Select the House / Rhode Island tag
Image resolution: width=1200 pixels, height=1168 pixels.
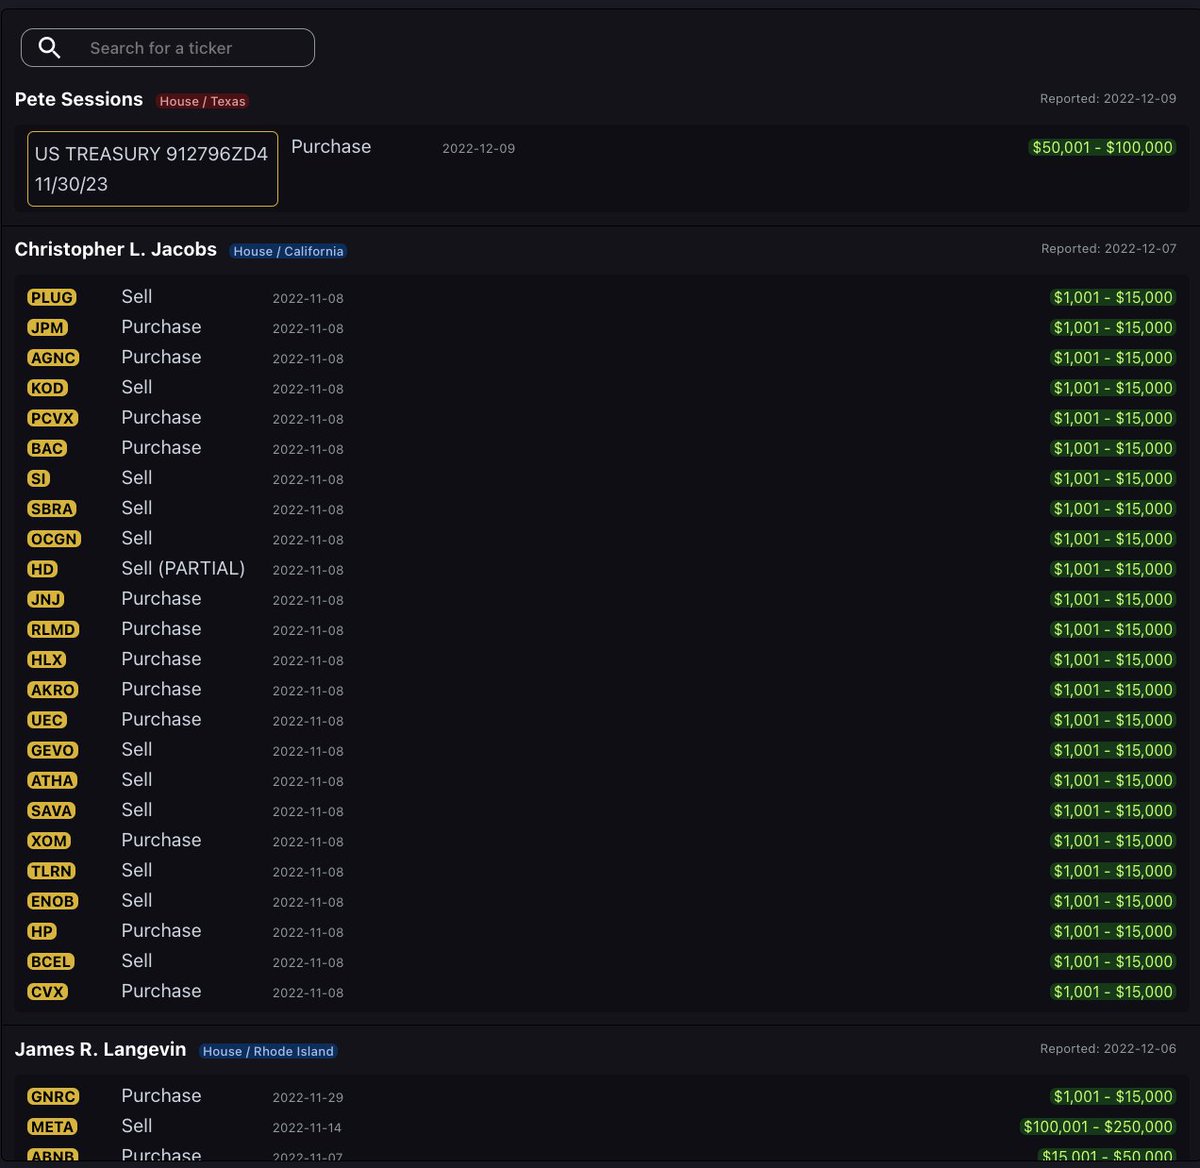pyautogui.click(x=268, y=1051)
